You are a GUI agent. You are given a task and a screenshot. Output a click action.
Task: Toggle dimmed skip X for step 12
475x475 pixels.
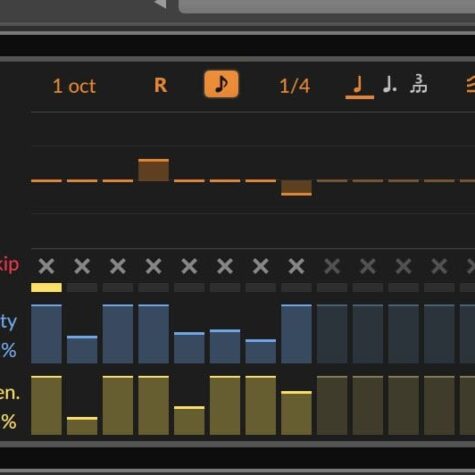pyautogui.click(x=439, y=266)
